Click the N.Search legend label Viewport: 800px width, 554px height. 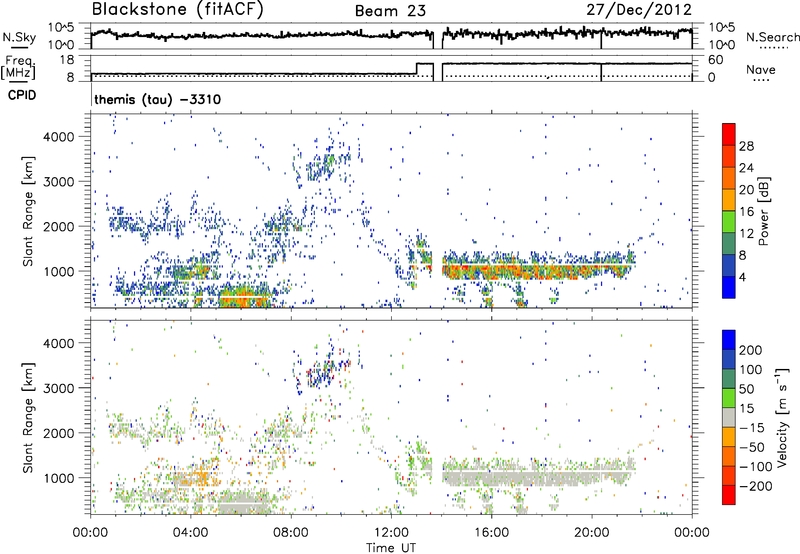(772, 37)
